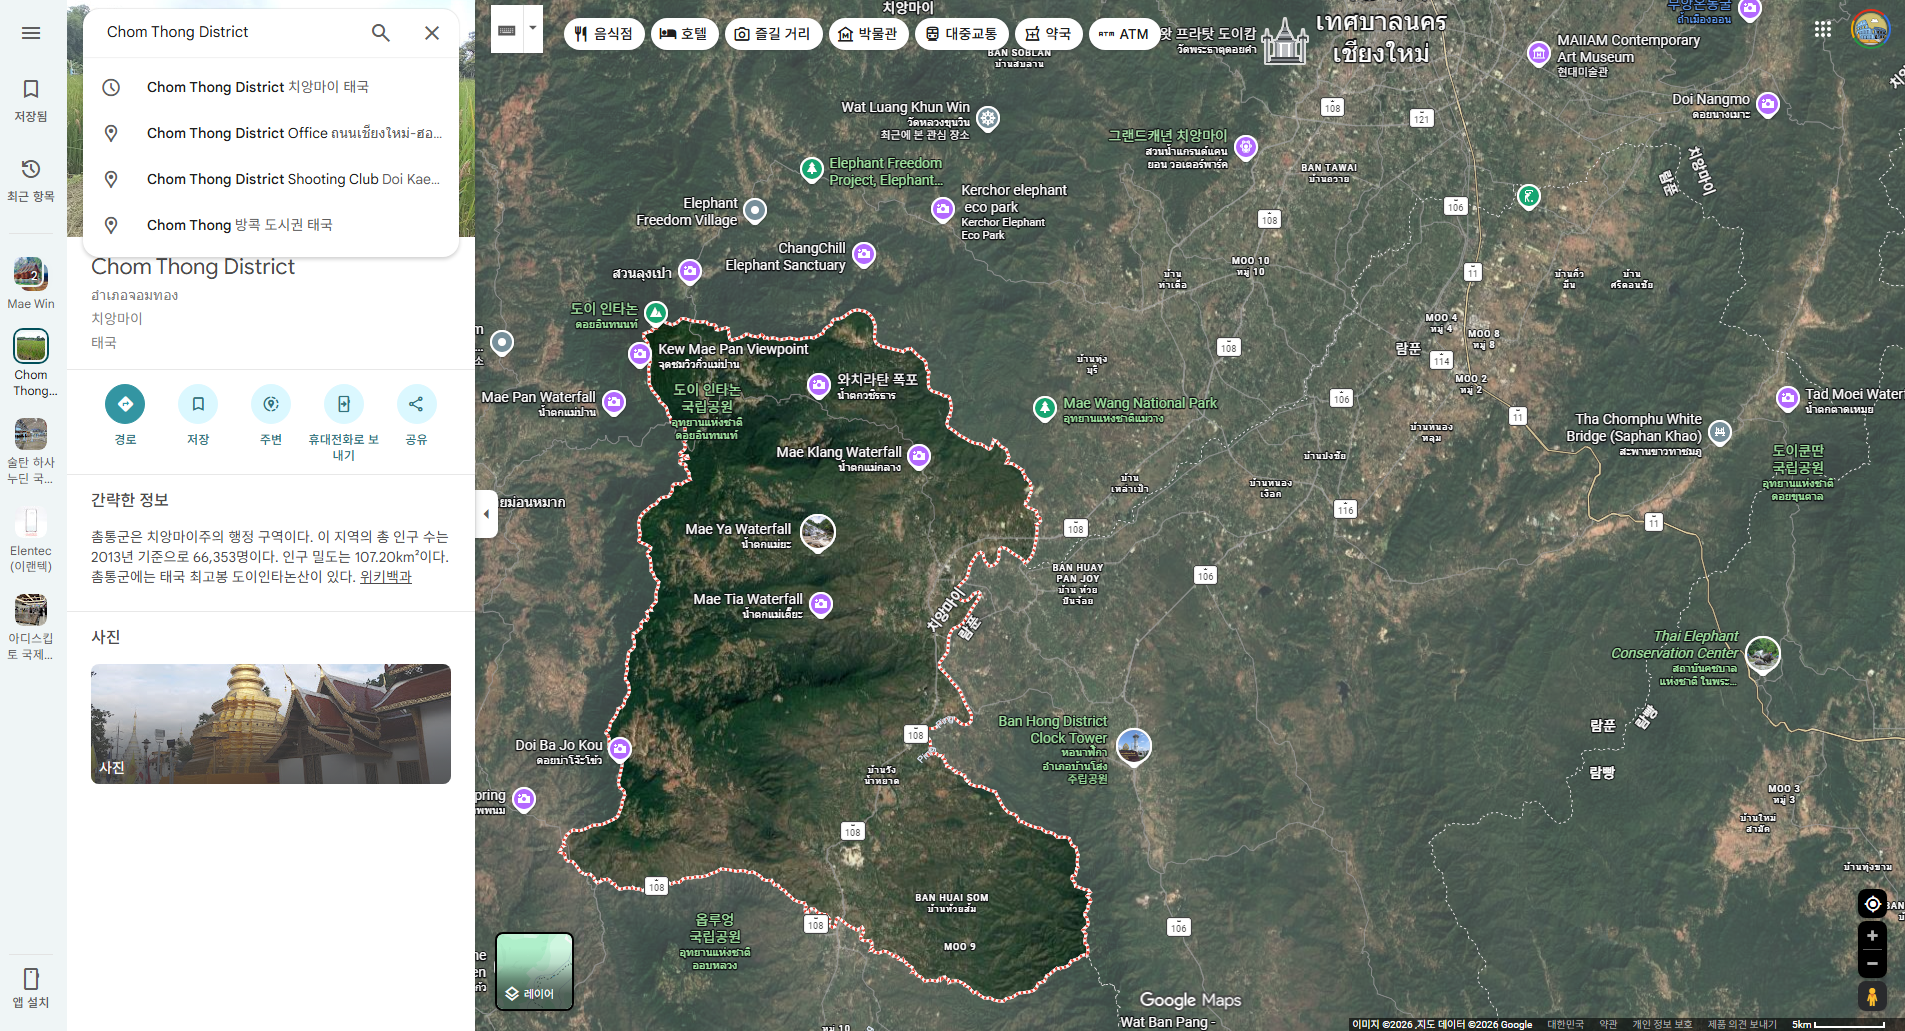Click the ChangChill Elephant Sanctuary pin

coord(864,254)
